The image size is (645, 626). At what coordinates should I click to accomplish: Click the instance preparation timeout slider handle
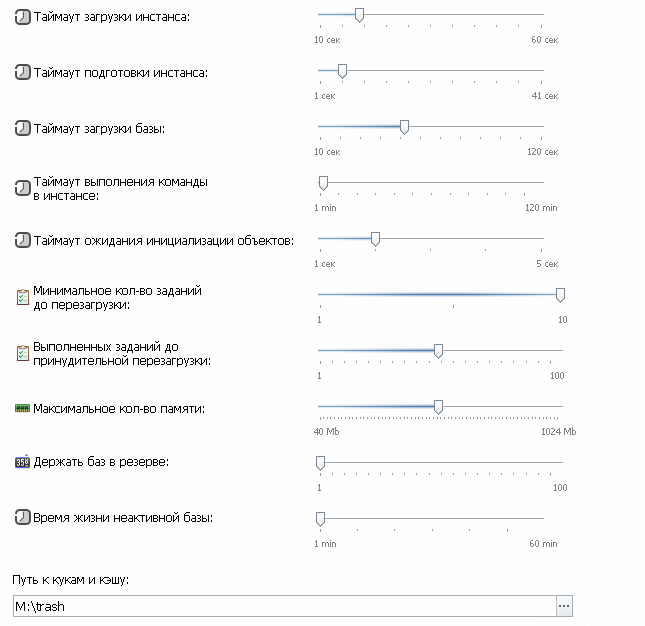coord(342,71)
